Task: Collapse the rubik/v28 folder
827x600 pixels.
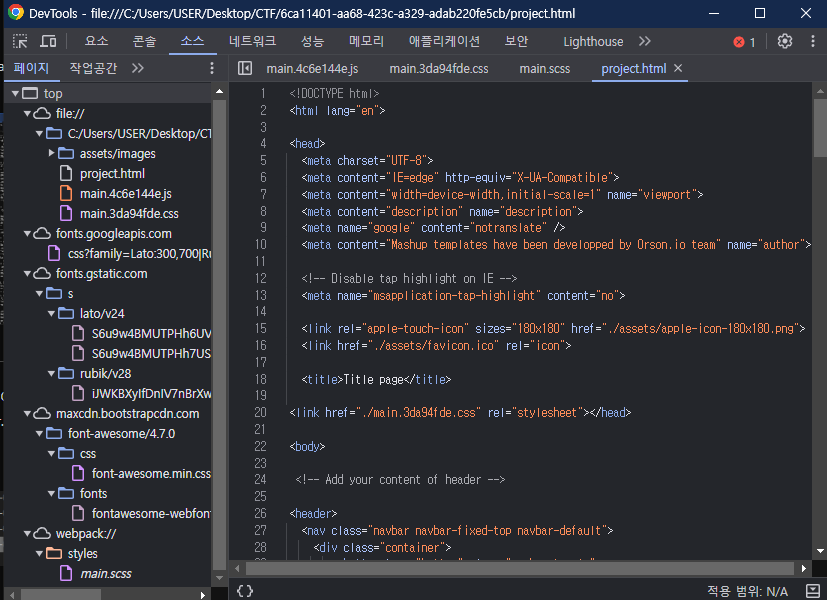Action: (x=52, y=374)
